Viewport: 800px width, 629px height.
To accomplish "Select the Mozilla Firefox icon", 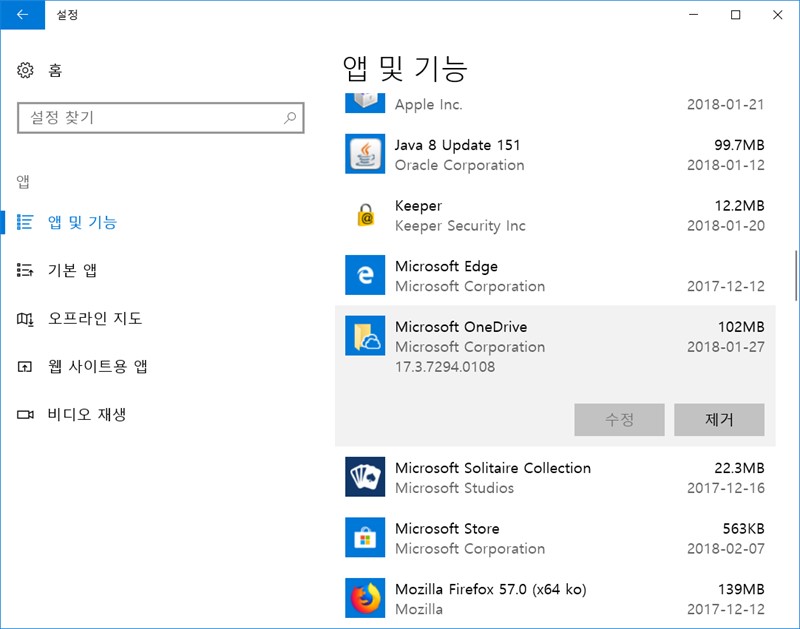I will (x=365, y=598).
